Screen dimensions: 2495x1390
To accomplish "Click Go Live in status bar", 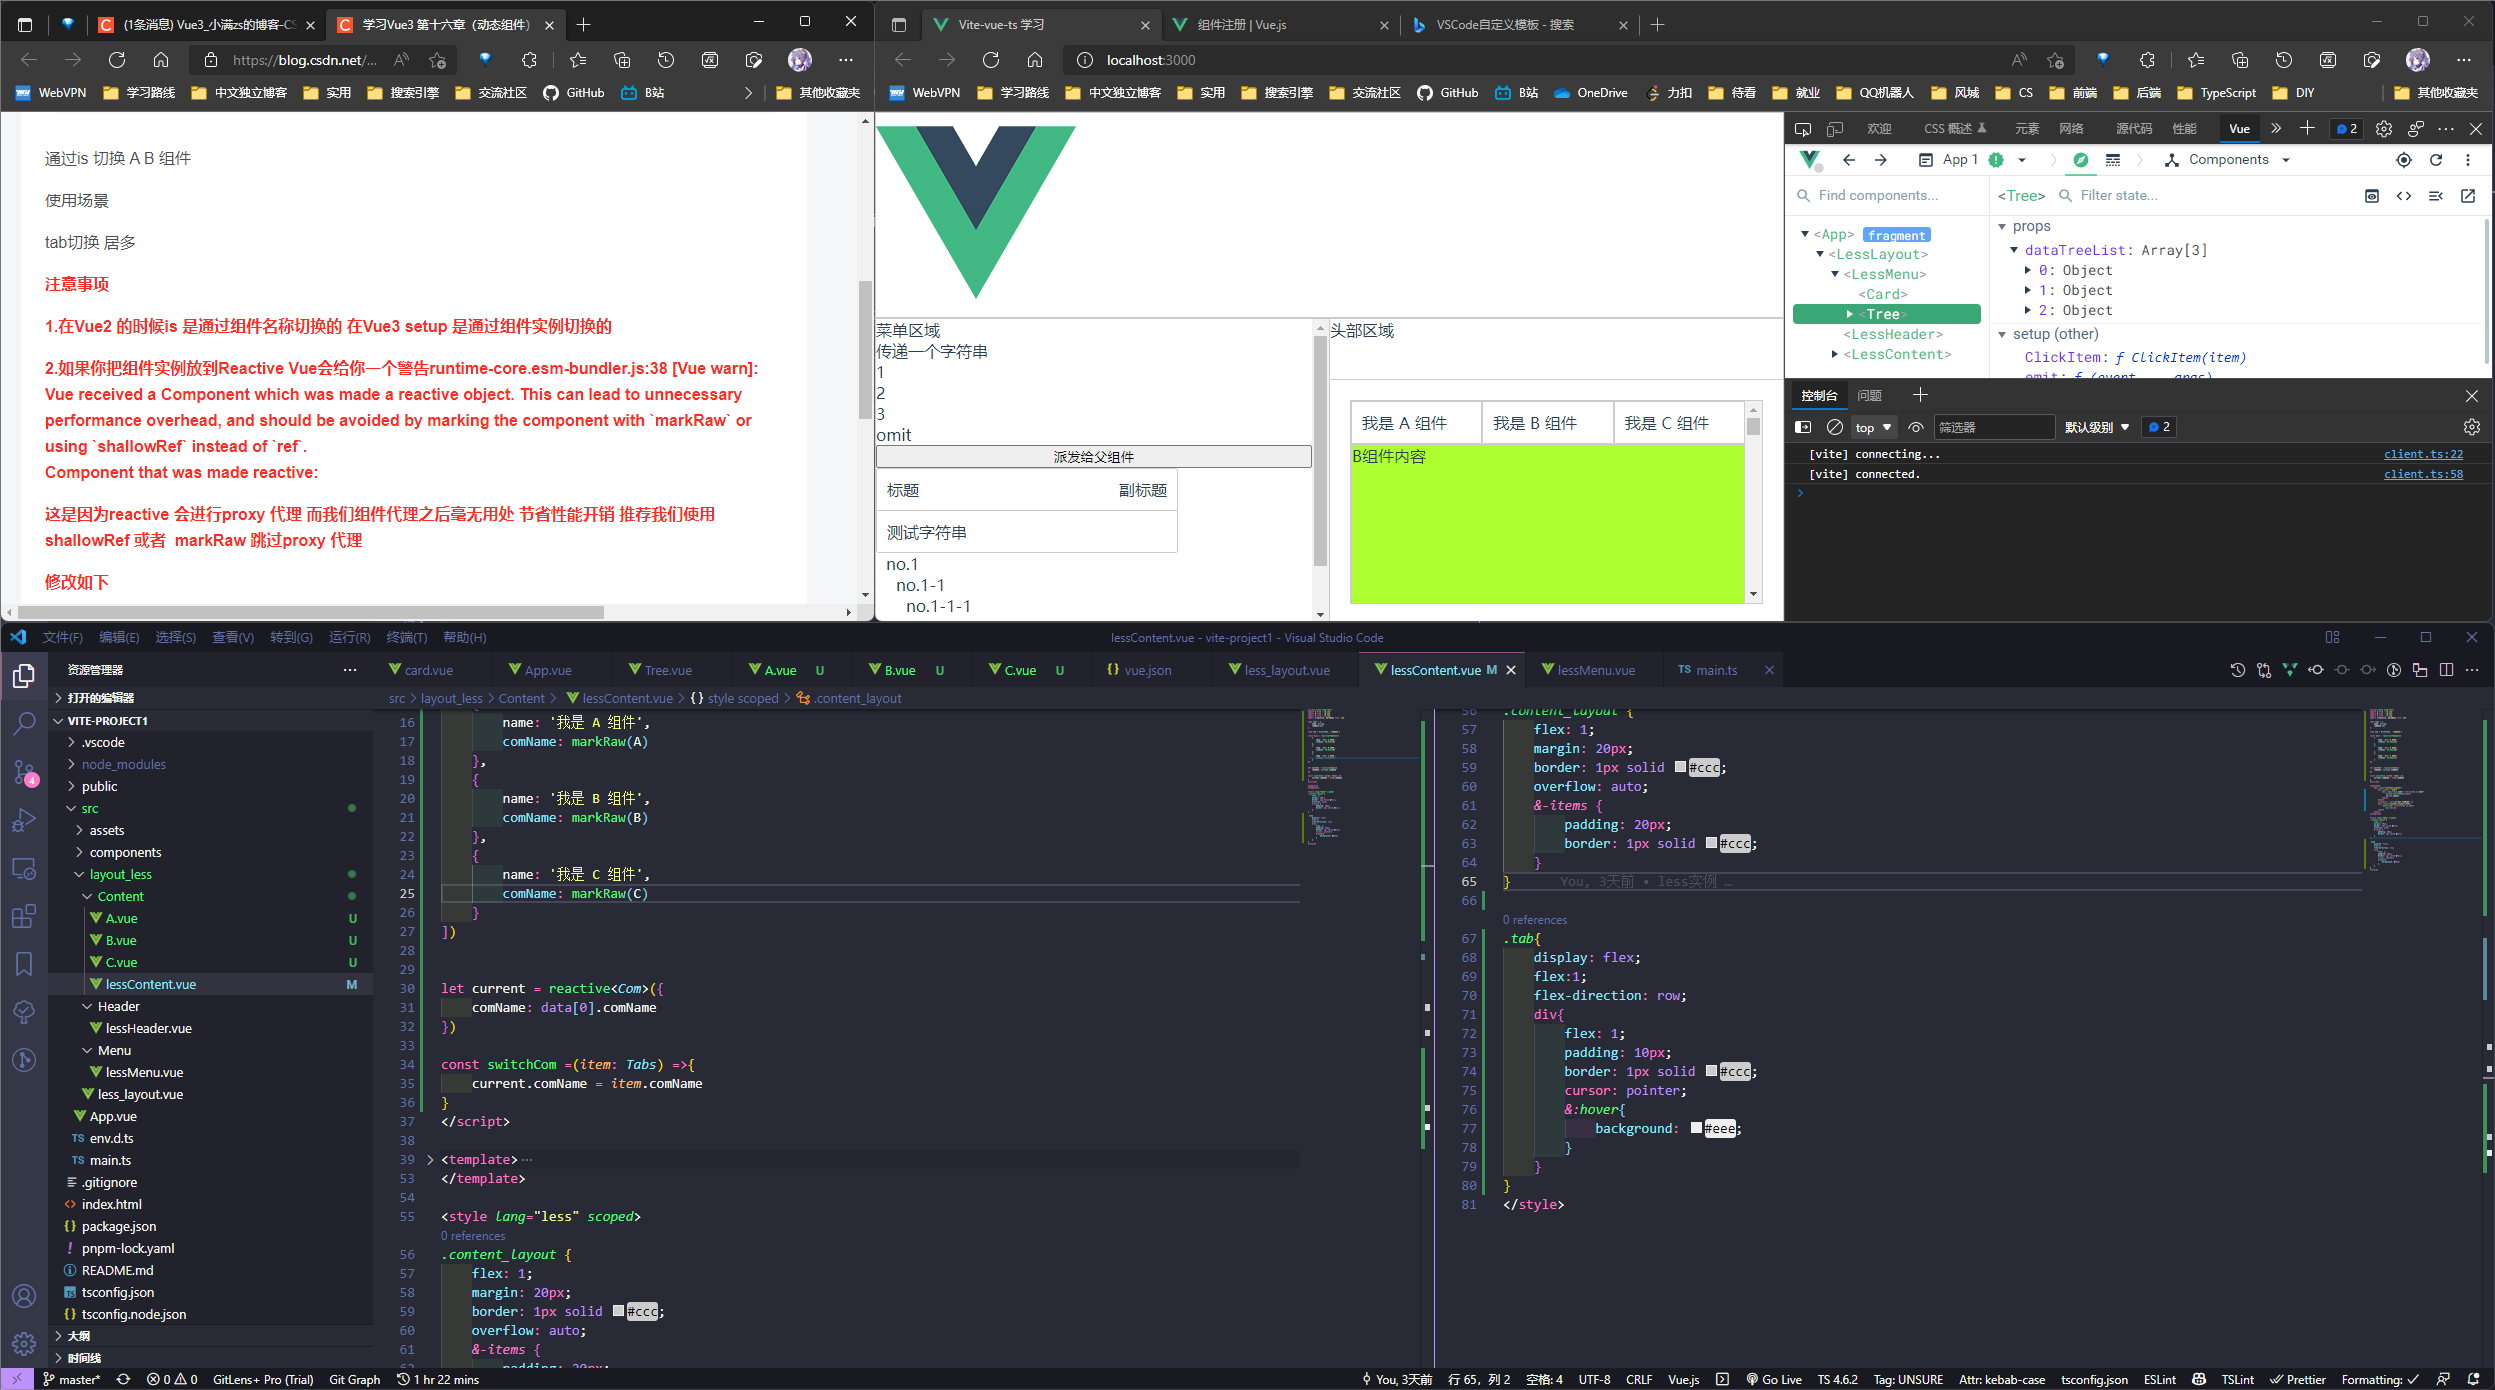I will pos(1774,1379).
